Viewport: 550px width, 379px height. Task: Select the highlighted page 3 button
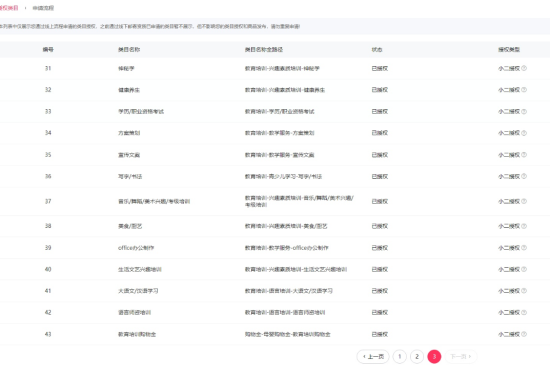coord(434,357)
